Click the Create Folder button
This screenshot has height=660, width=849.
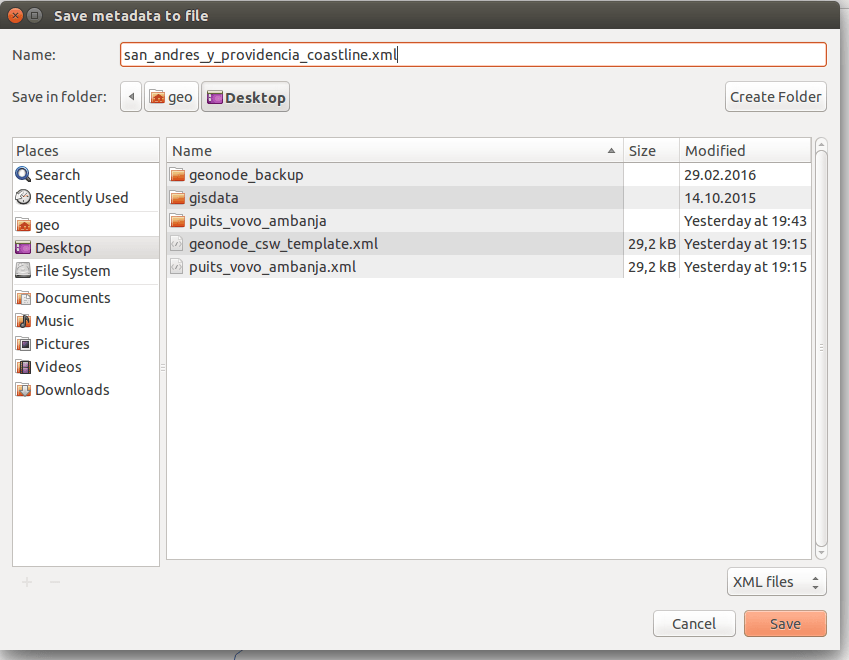776,97
